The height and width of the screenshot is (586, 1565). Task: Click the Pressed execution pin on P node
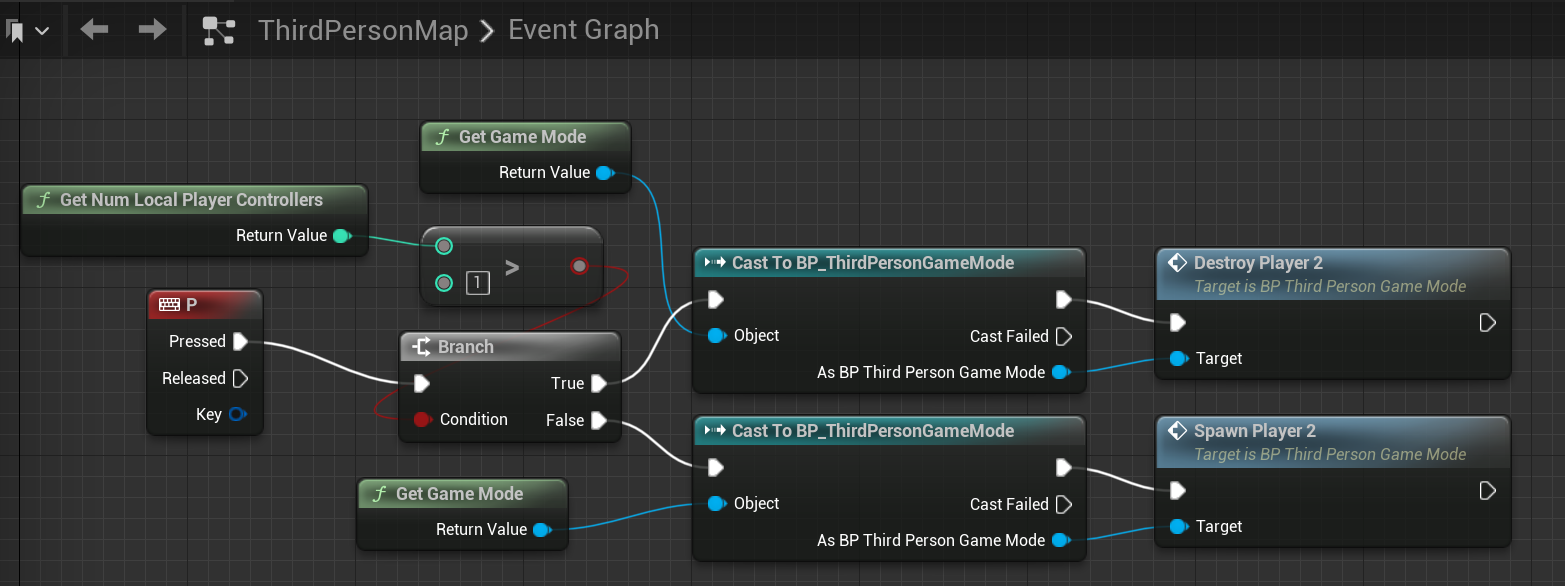pyautogui.click(x=240, y=342)
